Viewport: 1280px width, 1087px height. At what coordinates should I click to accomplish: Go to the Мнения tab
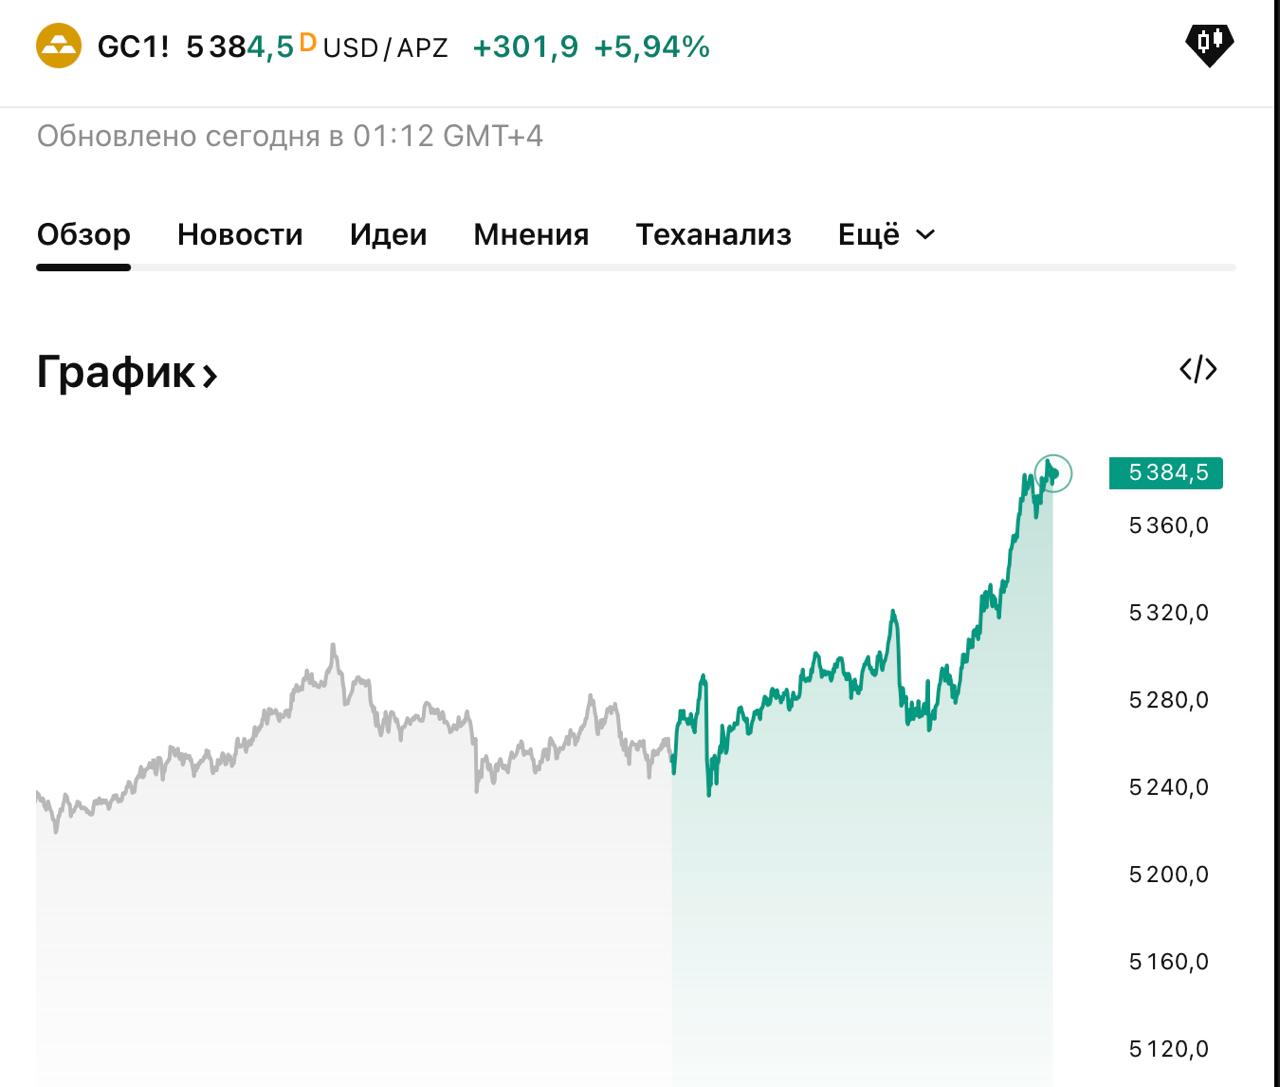(531, 234)
